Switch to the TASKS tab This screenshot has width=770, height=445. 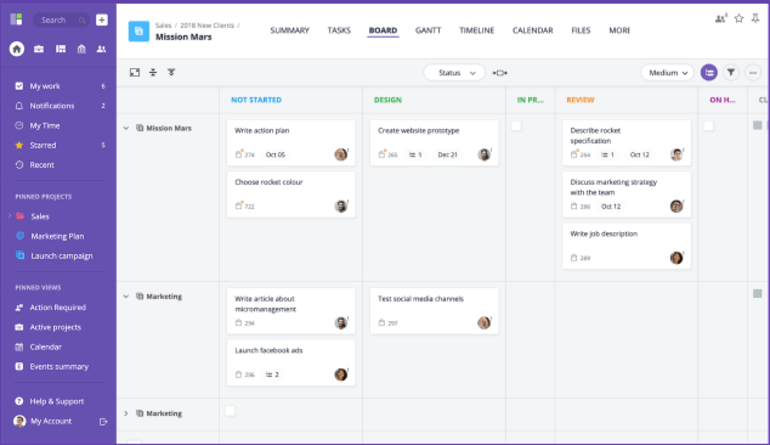coord(339,30)
